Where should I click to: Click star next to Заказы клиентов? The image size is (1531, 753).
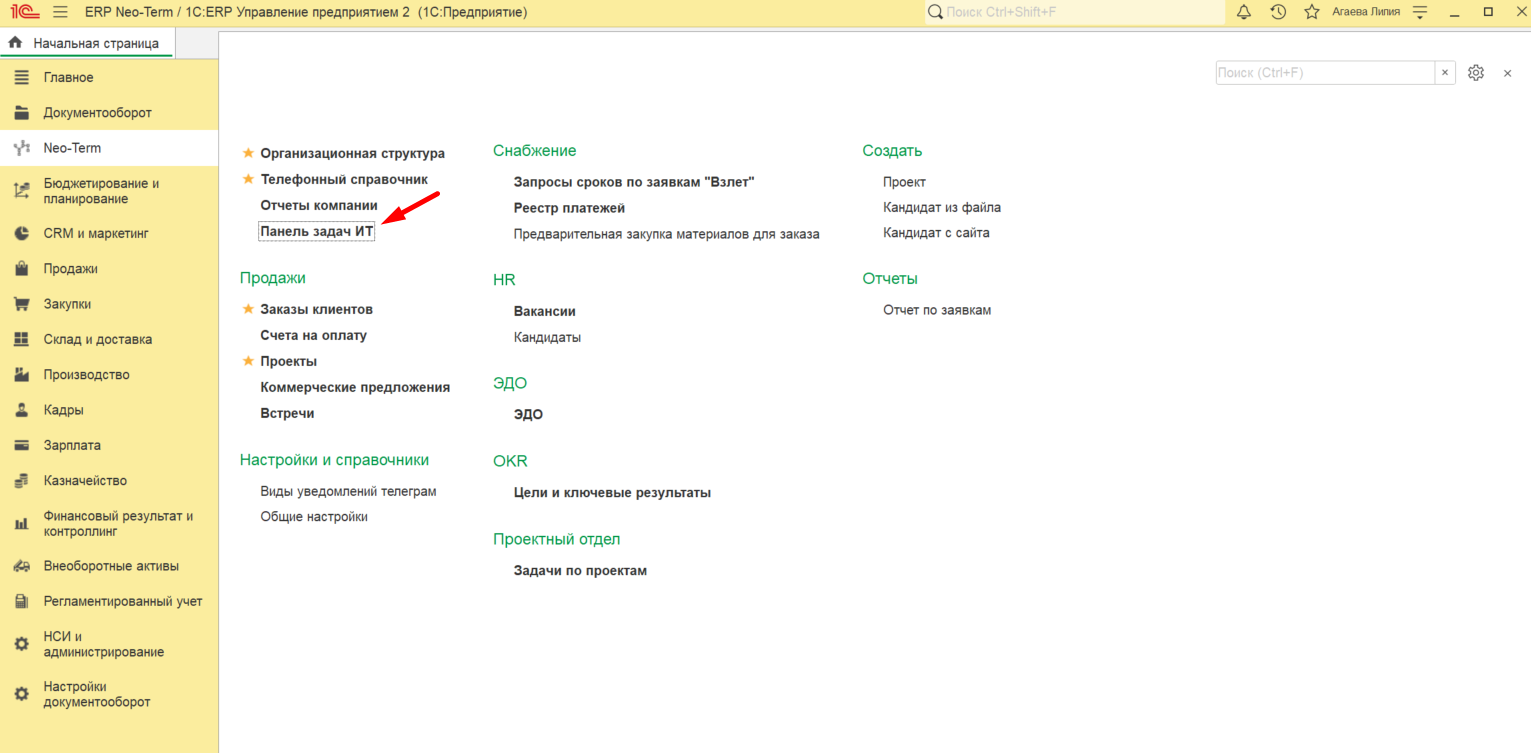coord(248,309)
